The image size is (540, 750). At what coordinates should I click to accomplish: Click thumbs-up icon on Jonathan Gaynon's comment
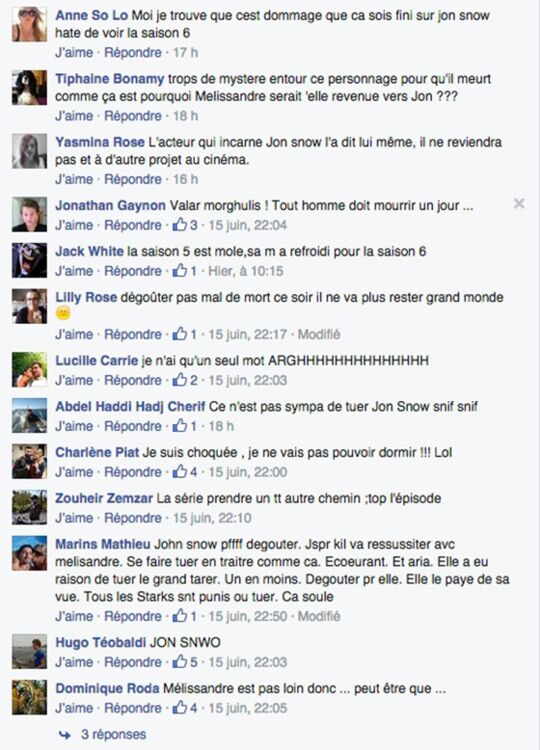[180, 224]
